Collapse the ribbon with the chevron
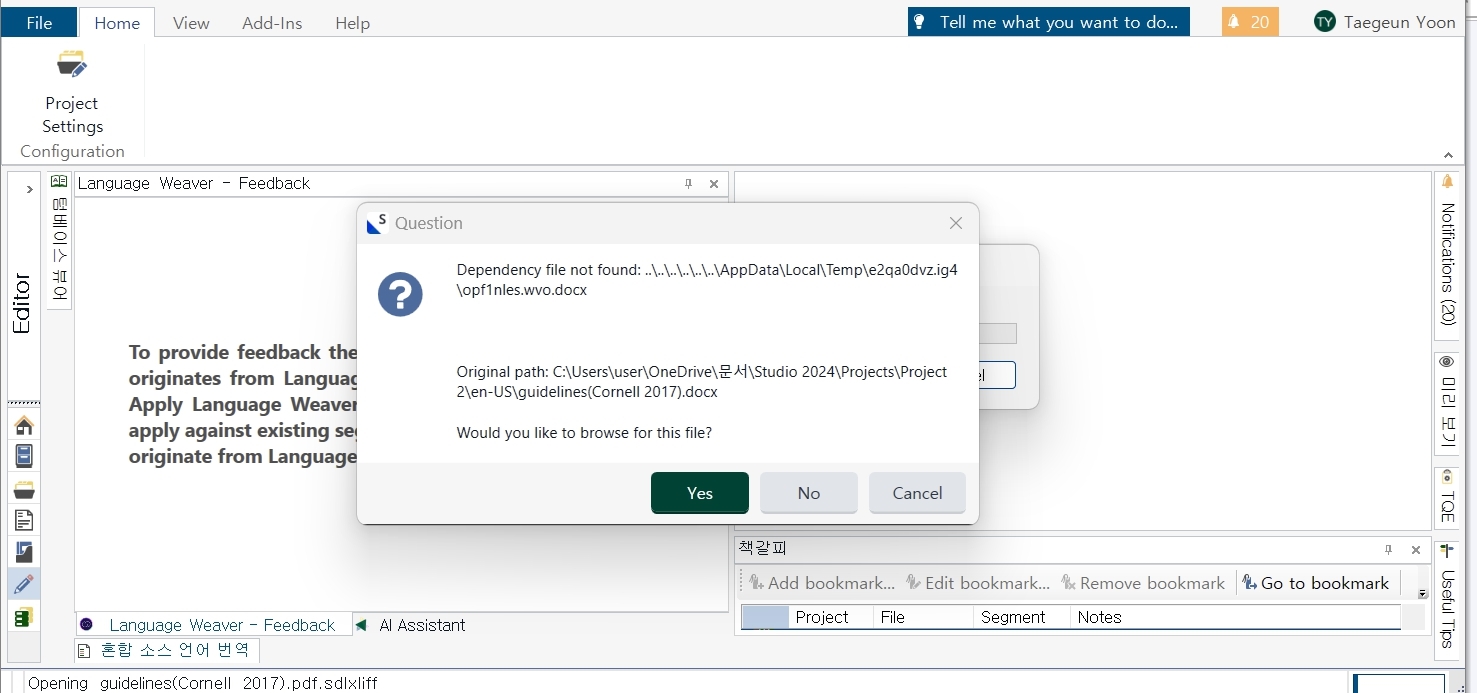Image resolution: width=1477 pixels, height=693 pixels. pyautogui.click(x=1448, y=155)
